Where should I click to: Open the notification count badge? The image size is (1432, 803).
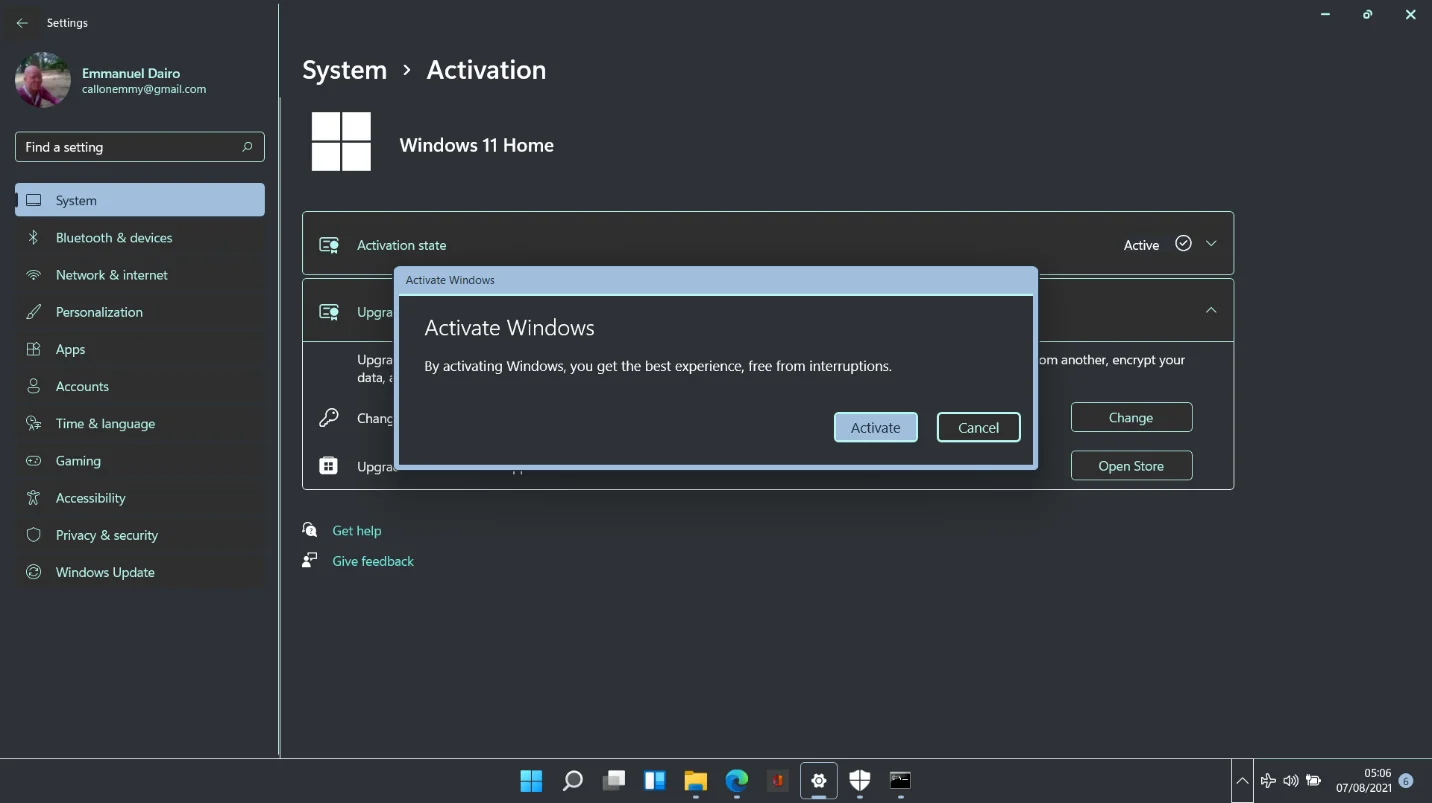point(1406,781)
